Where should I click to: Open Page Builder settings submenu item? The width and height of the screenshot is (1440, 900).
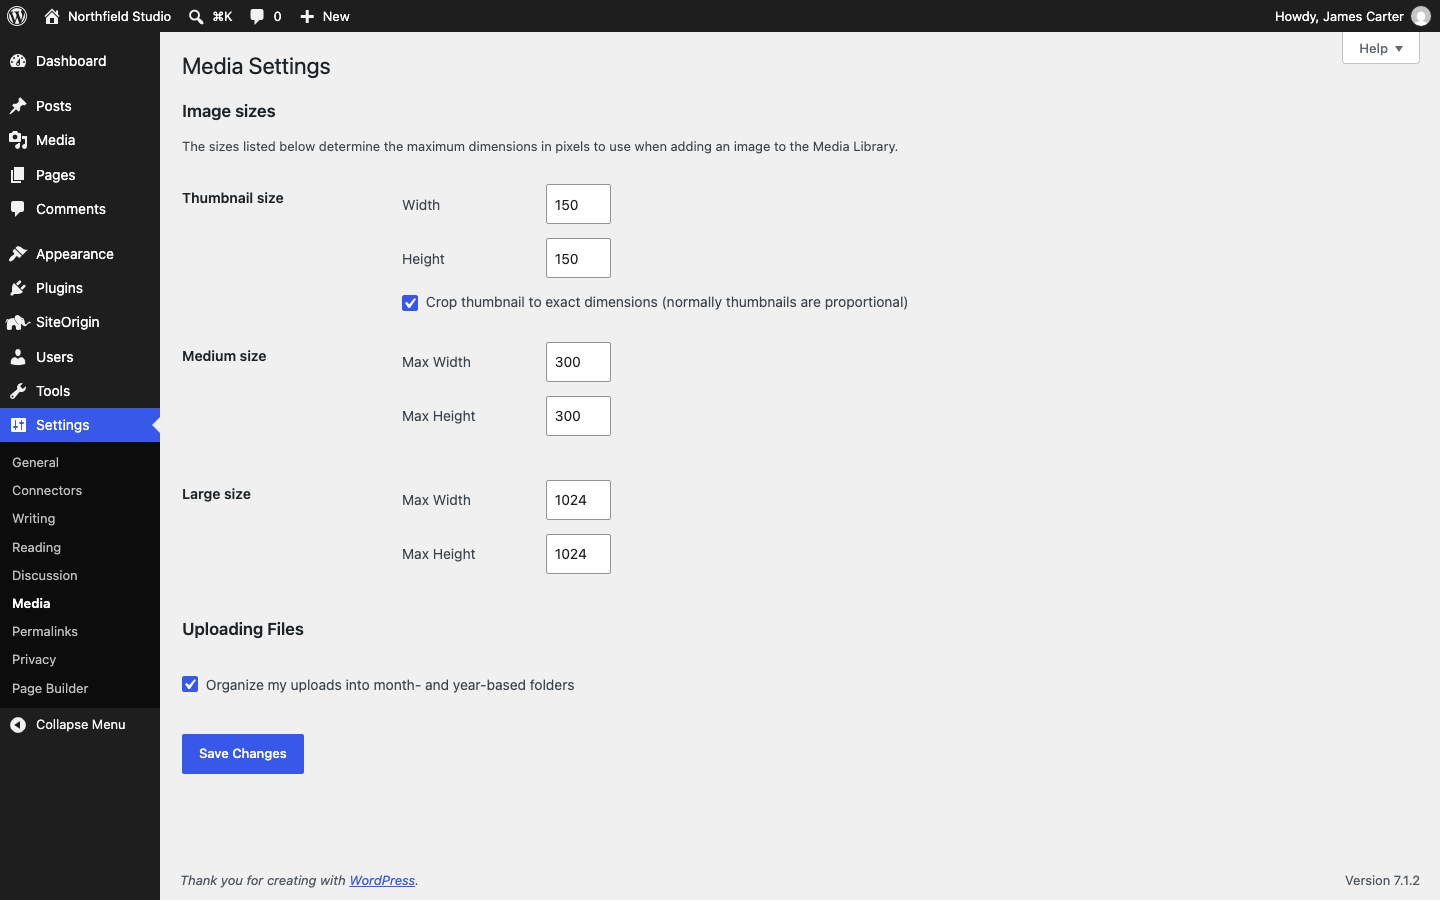click(x=50, y=689)
